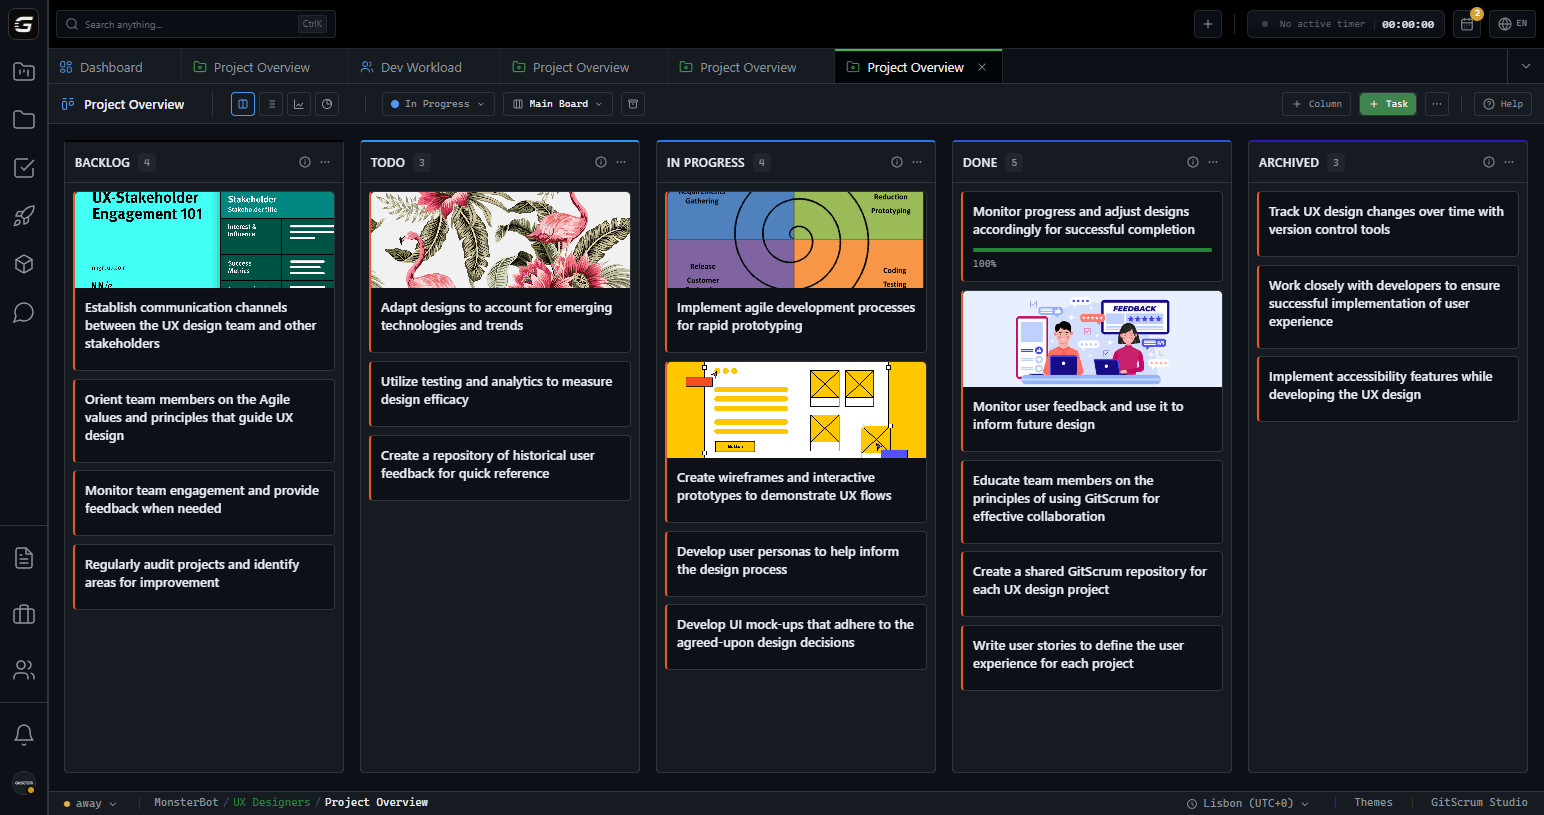This screenshot has height=815, width=1544.
Task: Open the Main Board selector dropdown
Action: (x=557, y=103)
